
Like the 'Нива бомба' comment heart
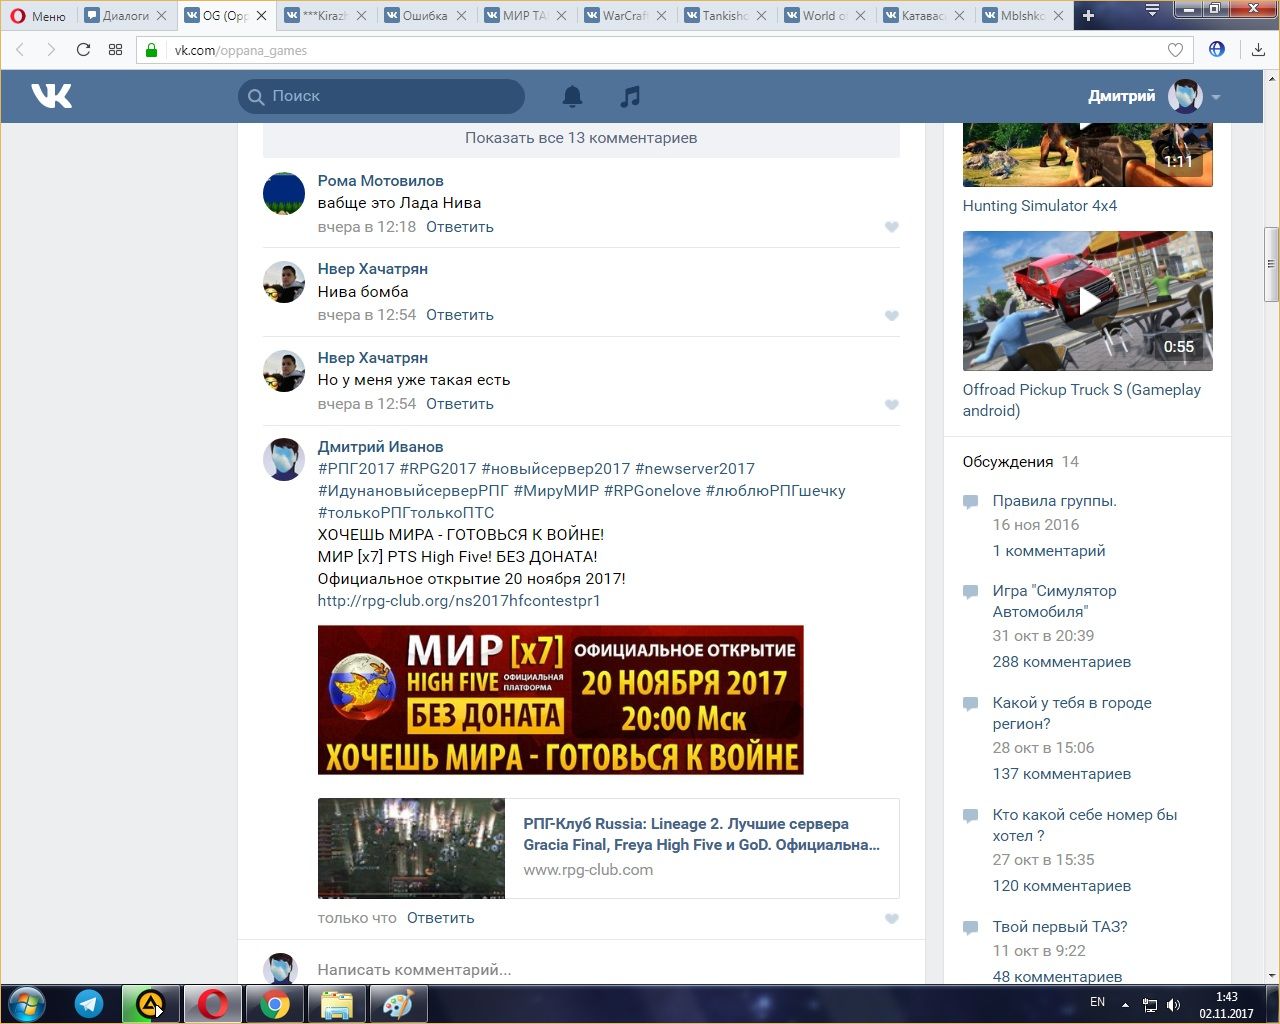pyautogui.click(x=892, y=316)
